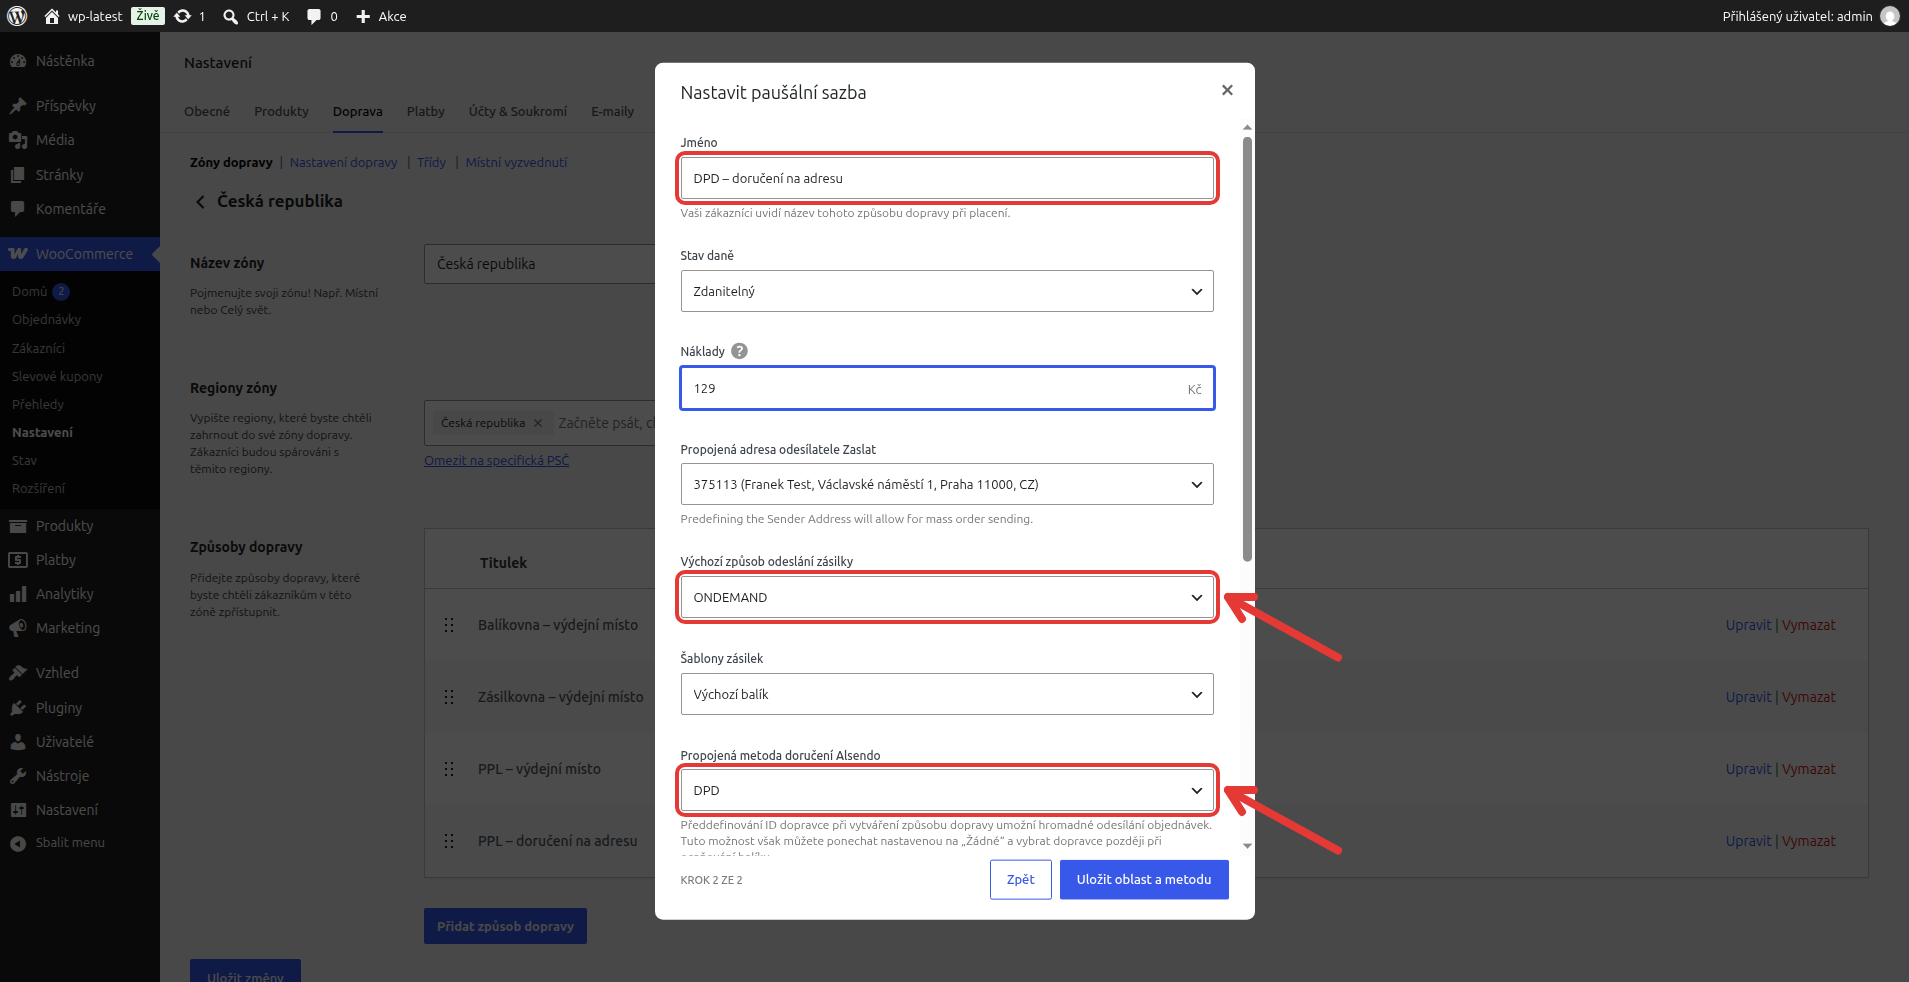Open the wp-latest site home icon
1909x982 pixels.
[x=52, y=16]
